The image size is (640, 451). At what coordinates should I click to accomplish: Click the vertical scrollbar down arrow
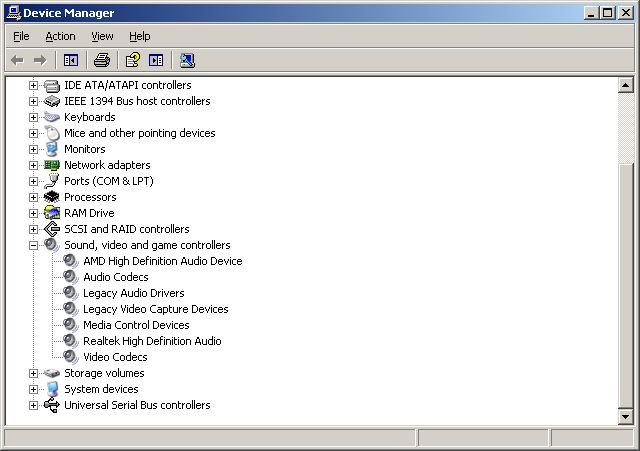click(x=626, y=417)
